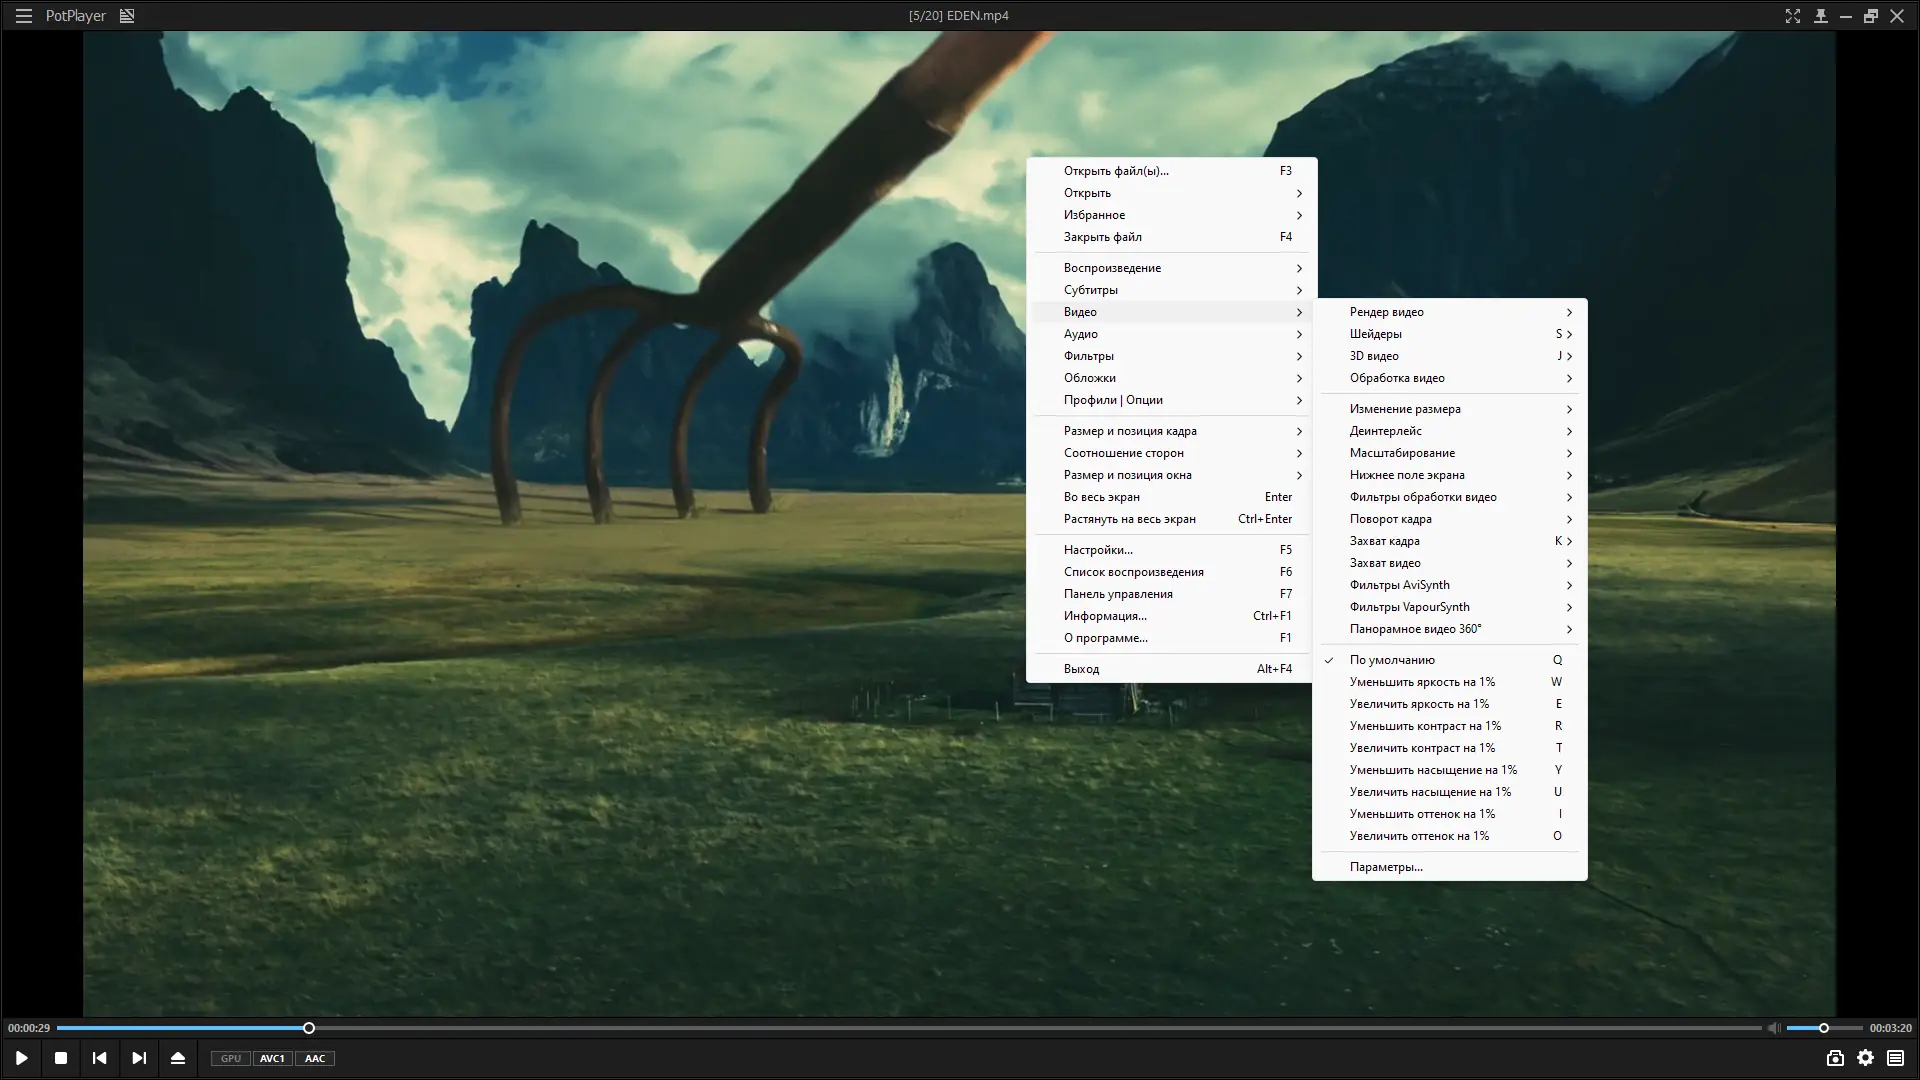Skip to the next track
Screen dimensions: 1920x1080
tap(139, 1058)
